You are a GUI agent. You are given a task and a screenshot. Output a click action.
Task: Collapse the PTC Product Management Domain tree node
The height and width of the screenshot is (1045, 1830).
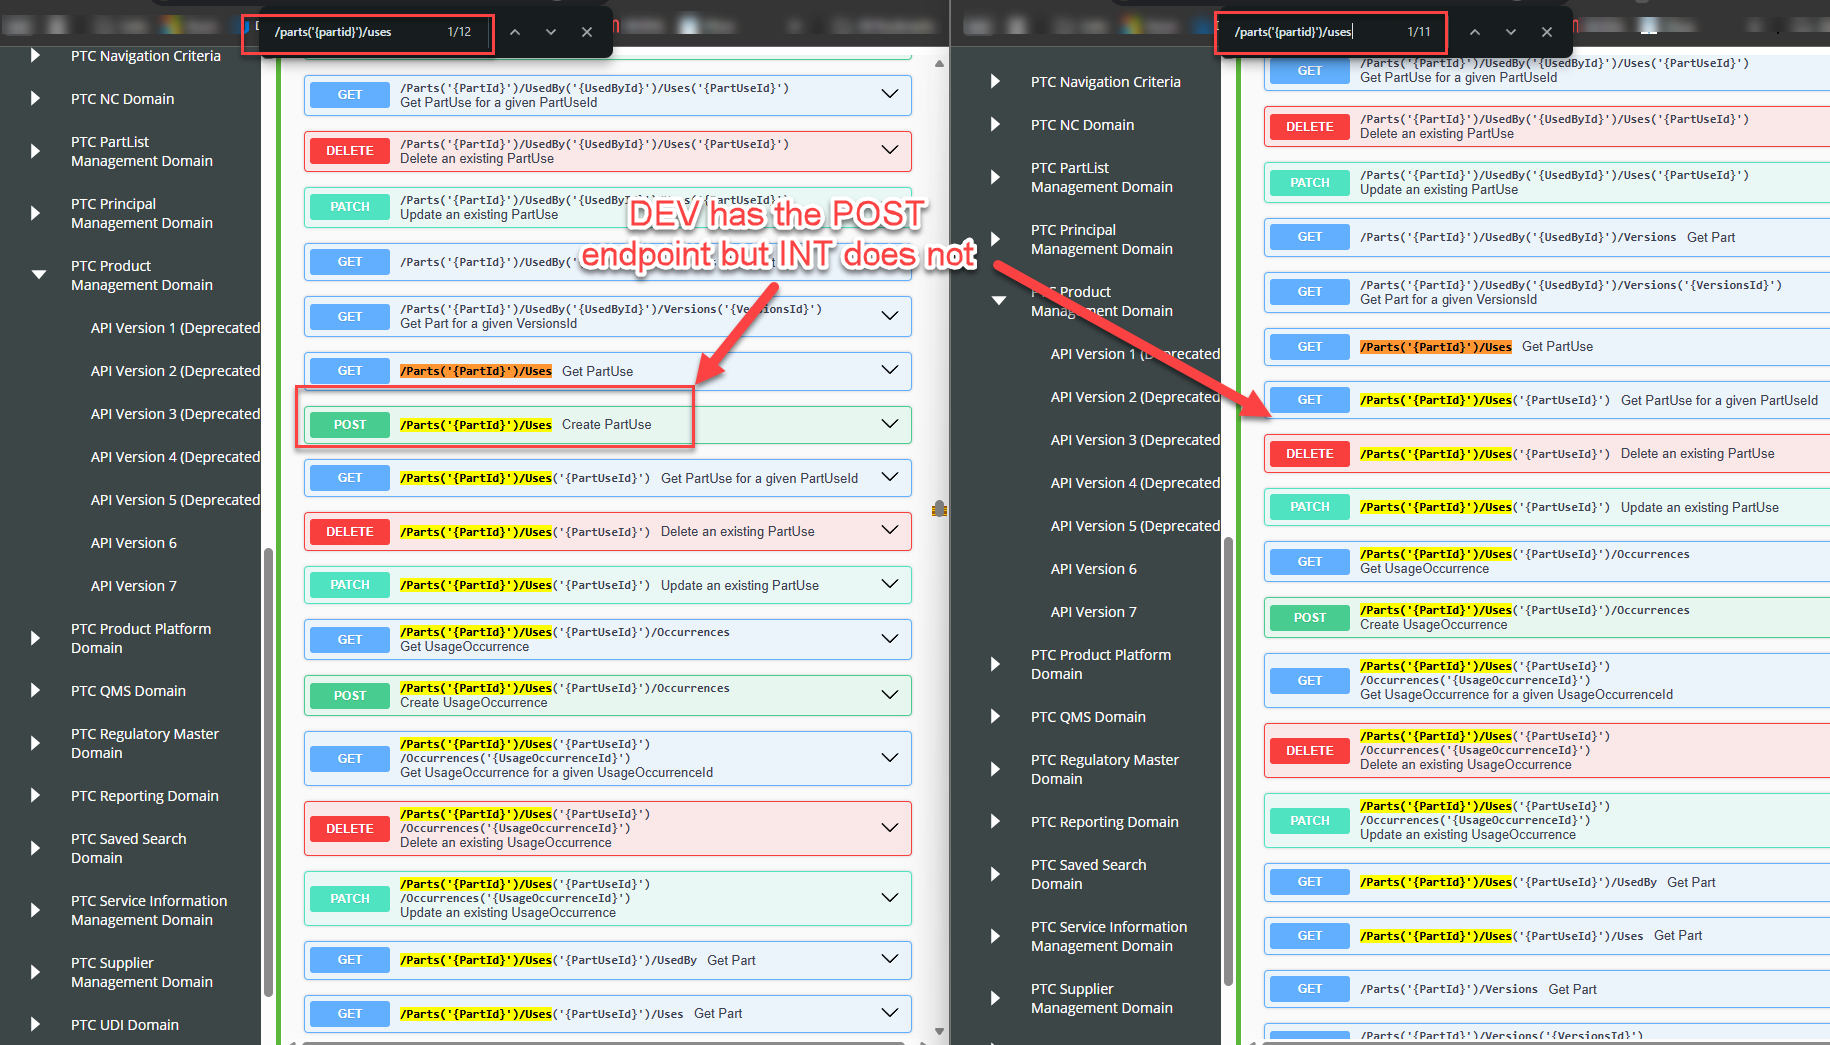(x=38, y=273)
